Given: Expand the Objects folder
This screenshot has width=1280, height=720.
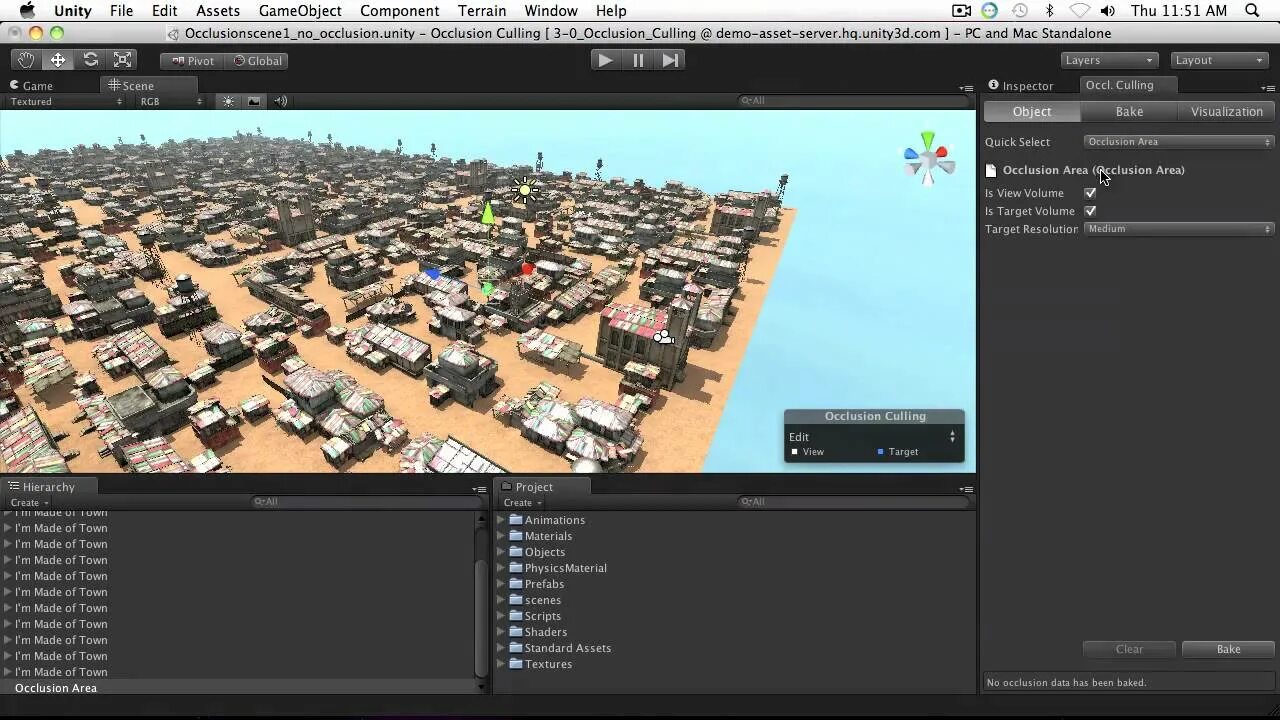Looking at the screenshot, I should tap(502, 552).
